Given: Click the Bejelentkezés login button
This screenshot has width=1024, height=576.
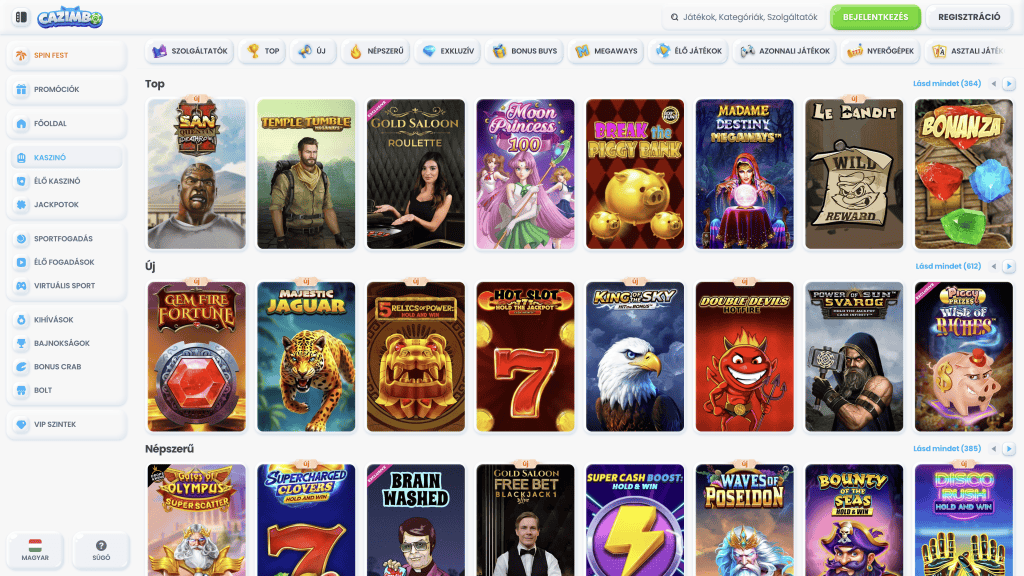Looking at the screenshot, I should 875,17.
